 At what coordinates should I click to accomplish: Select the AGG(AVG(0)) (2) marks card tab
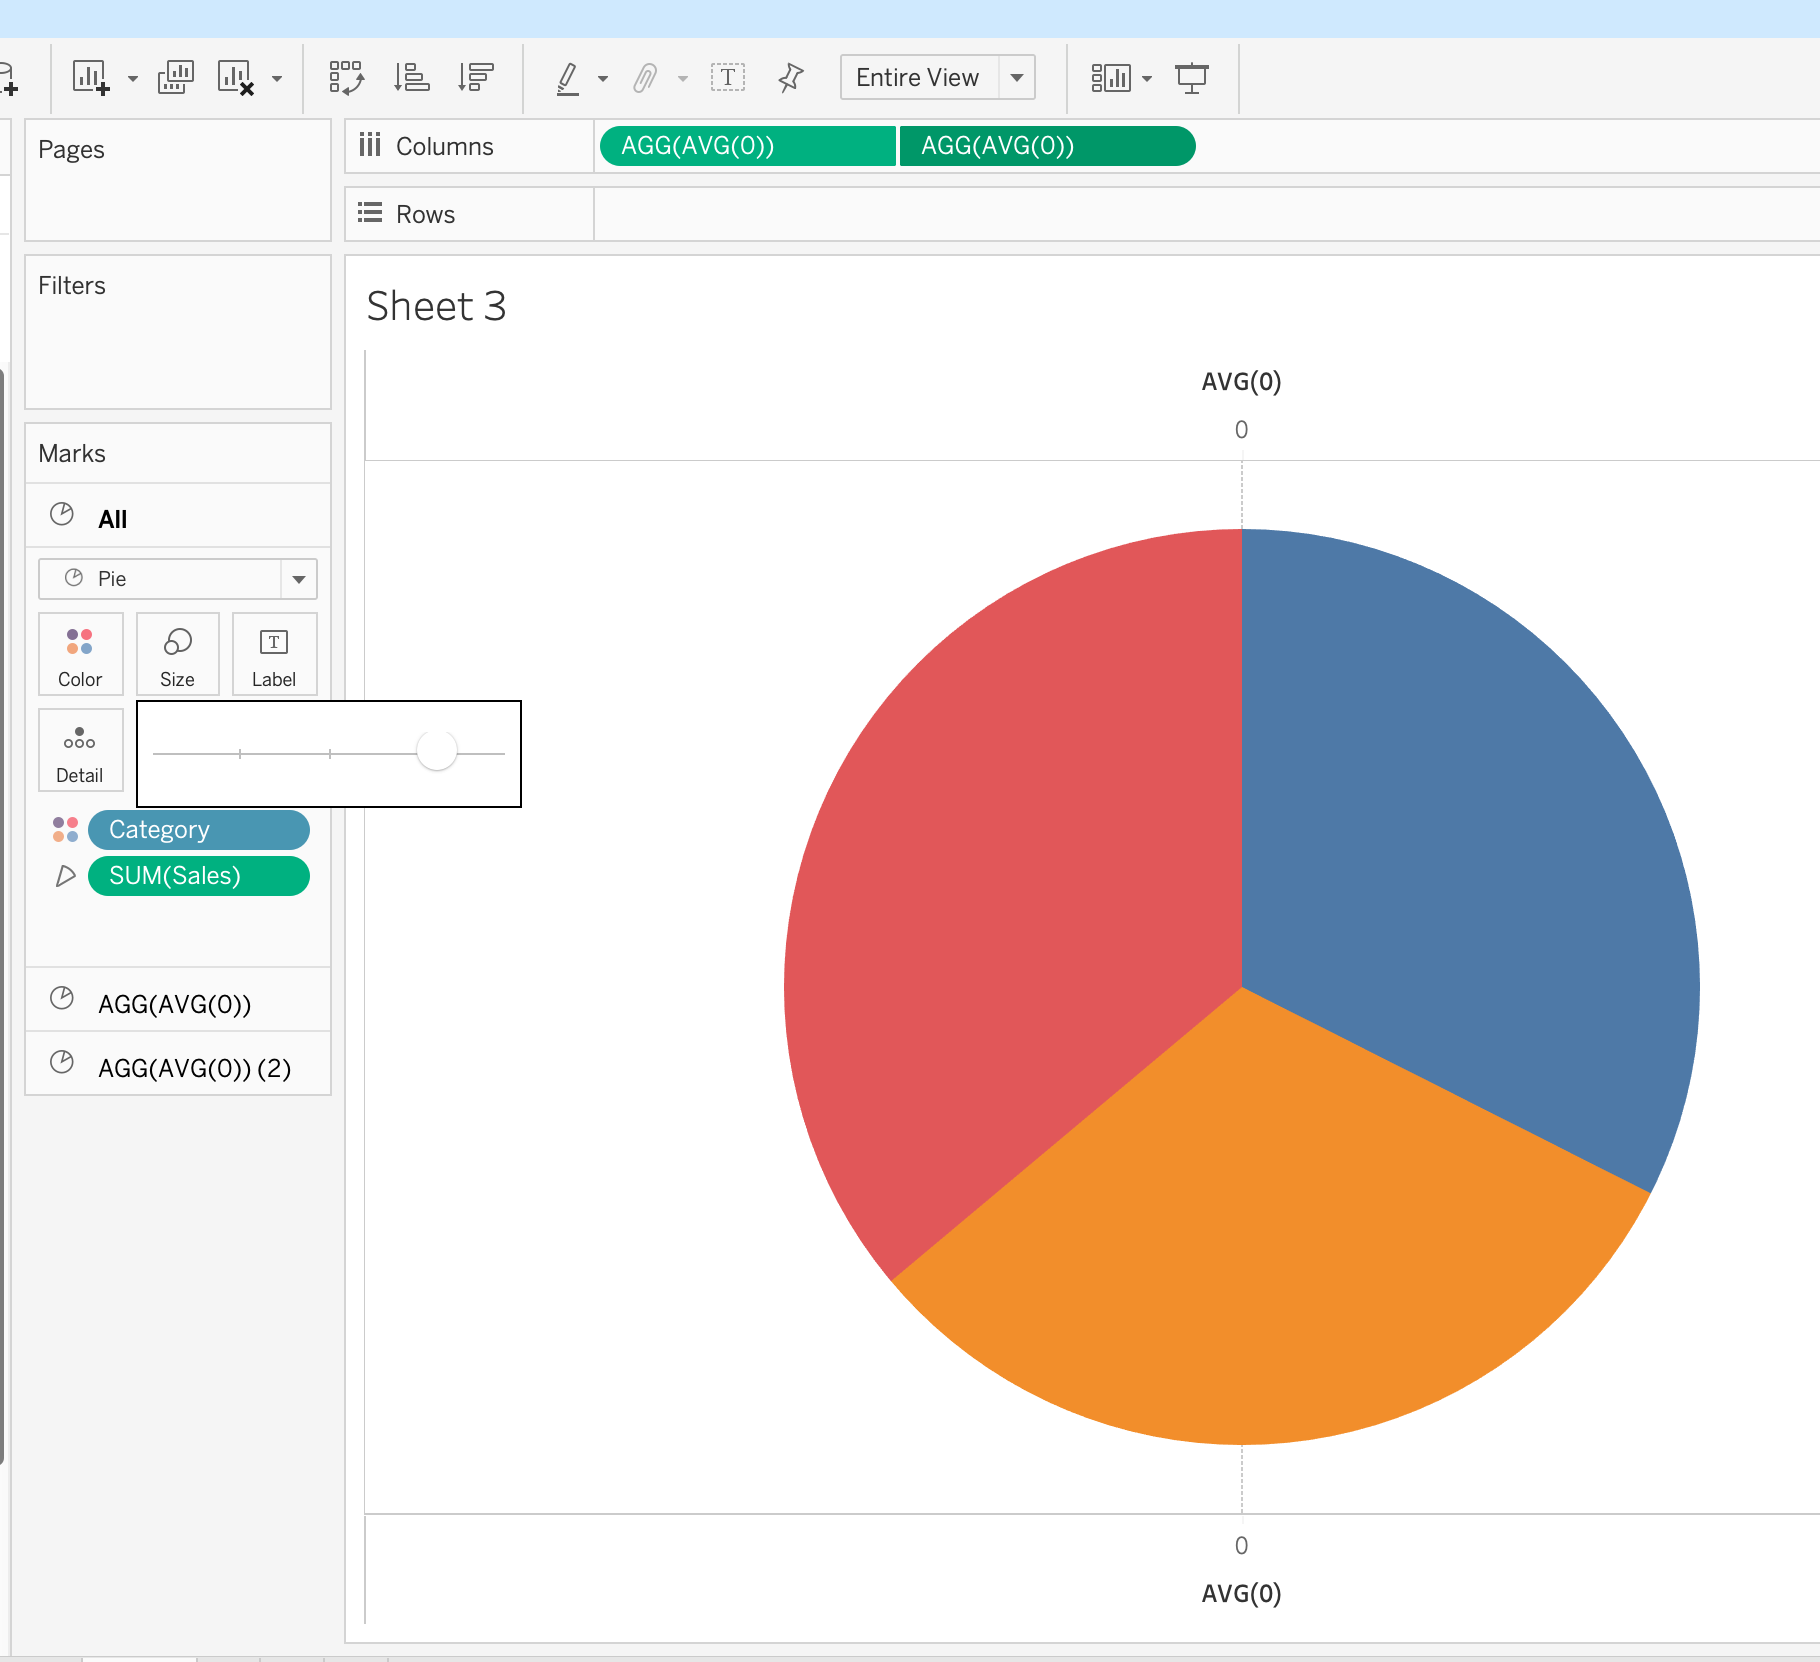178,1065
